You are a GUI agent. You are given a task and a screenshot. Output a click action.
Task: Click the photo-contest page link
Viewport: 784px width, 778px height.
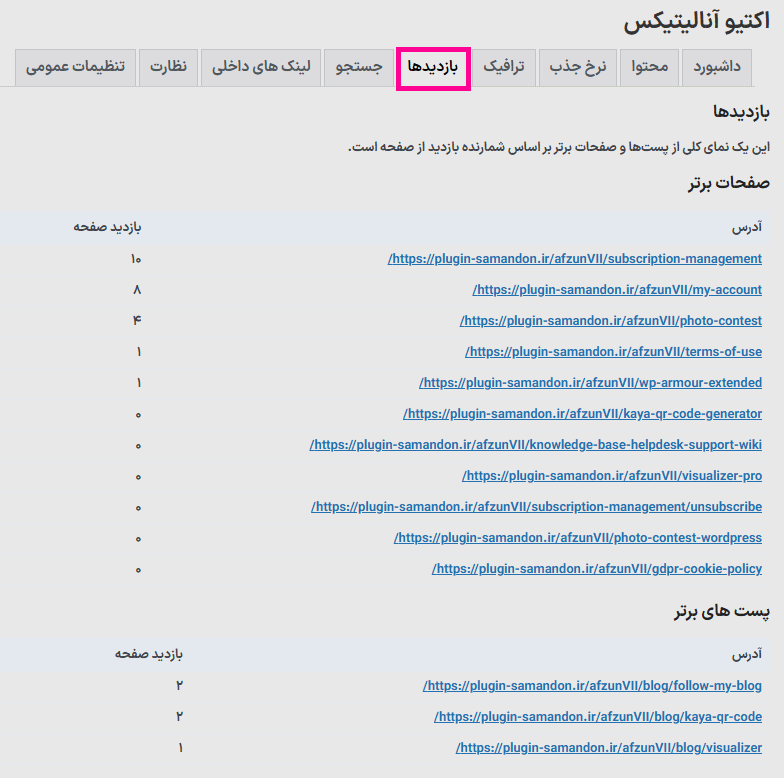(611, 321)
